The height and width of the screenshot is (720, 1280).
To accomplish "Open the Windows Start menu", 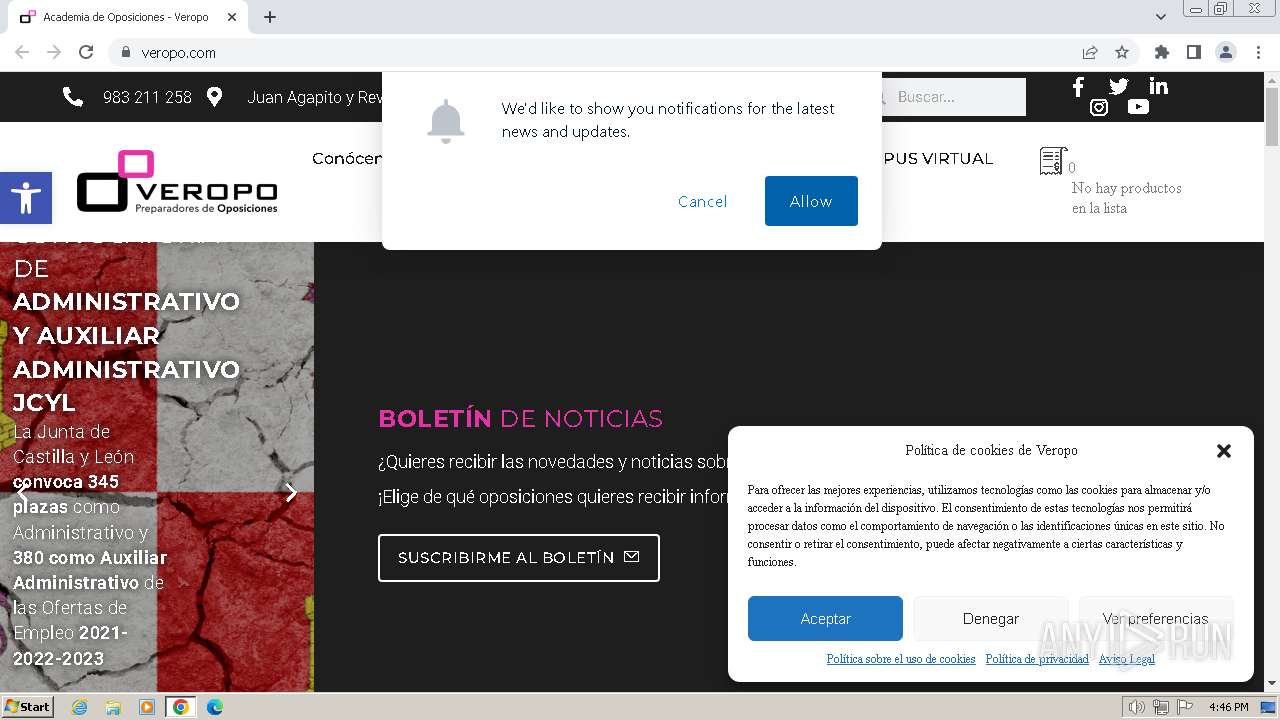I will coord(27,707).
